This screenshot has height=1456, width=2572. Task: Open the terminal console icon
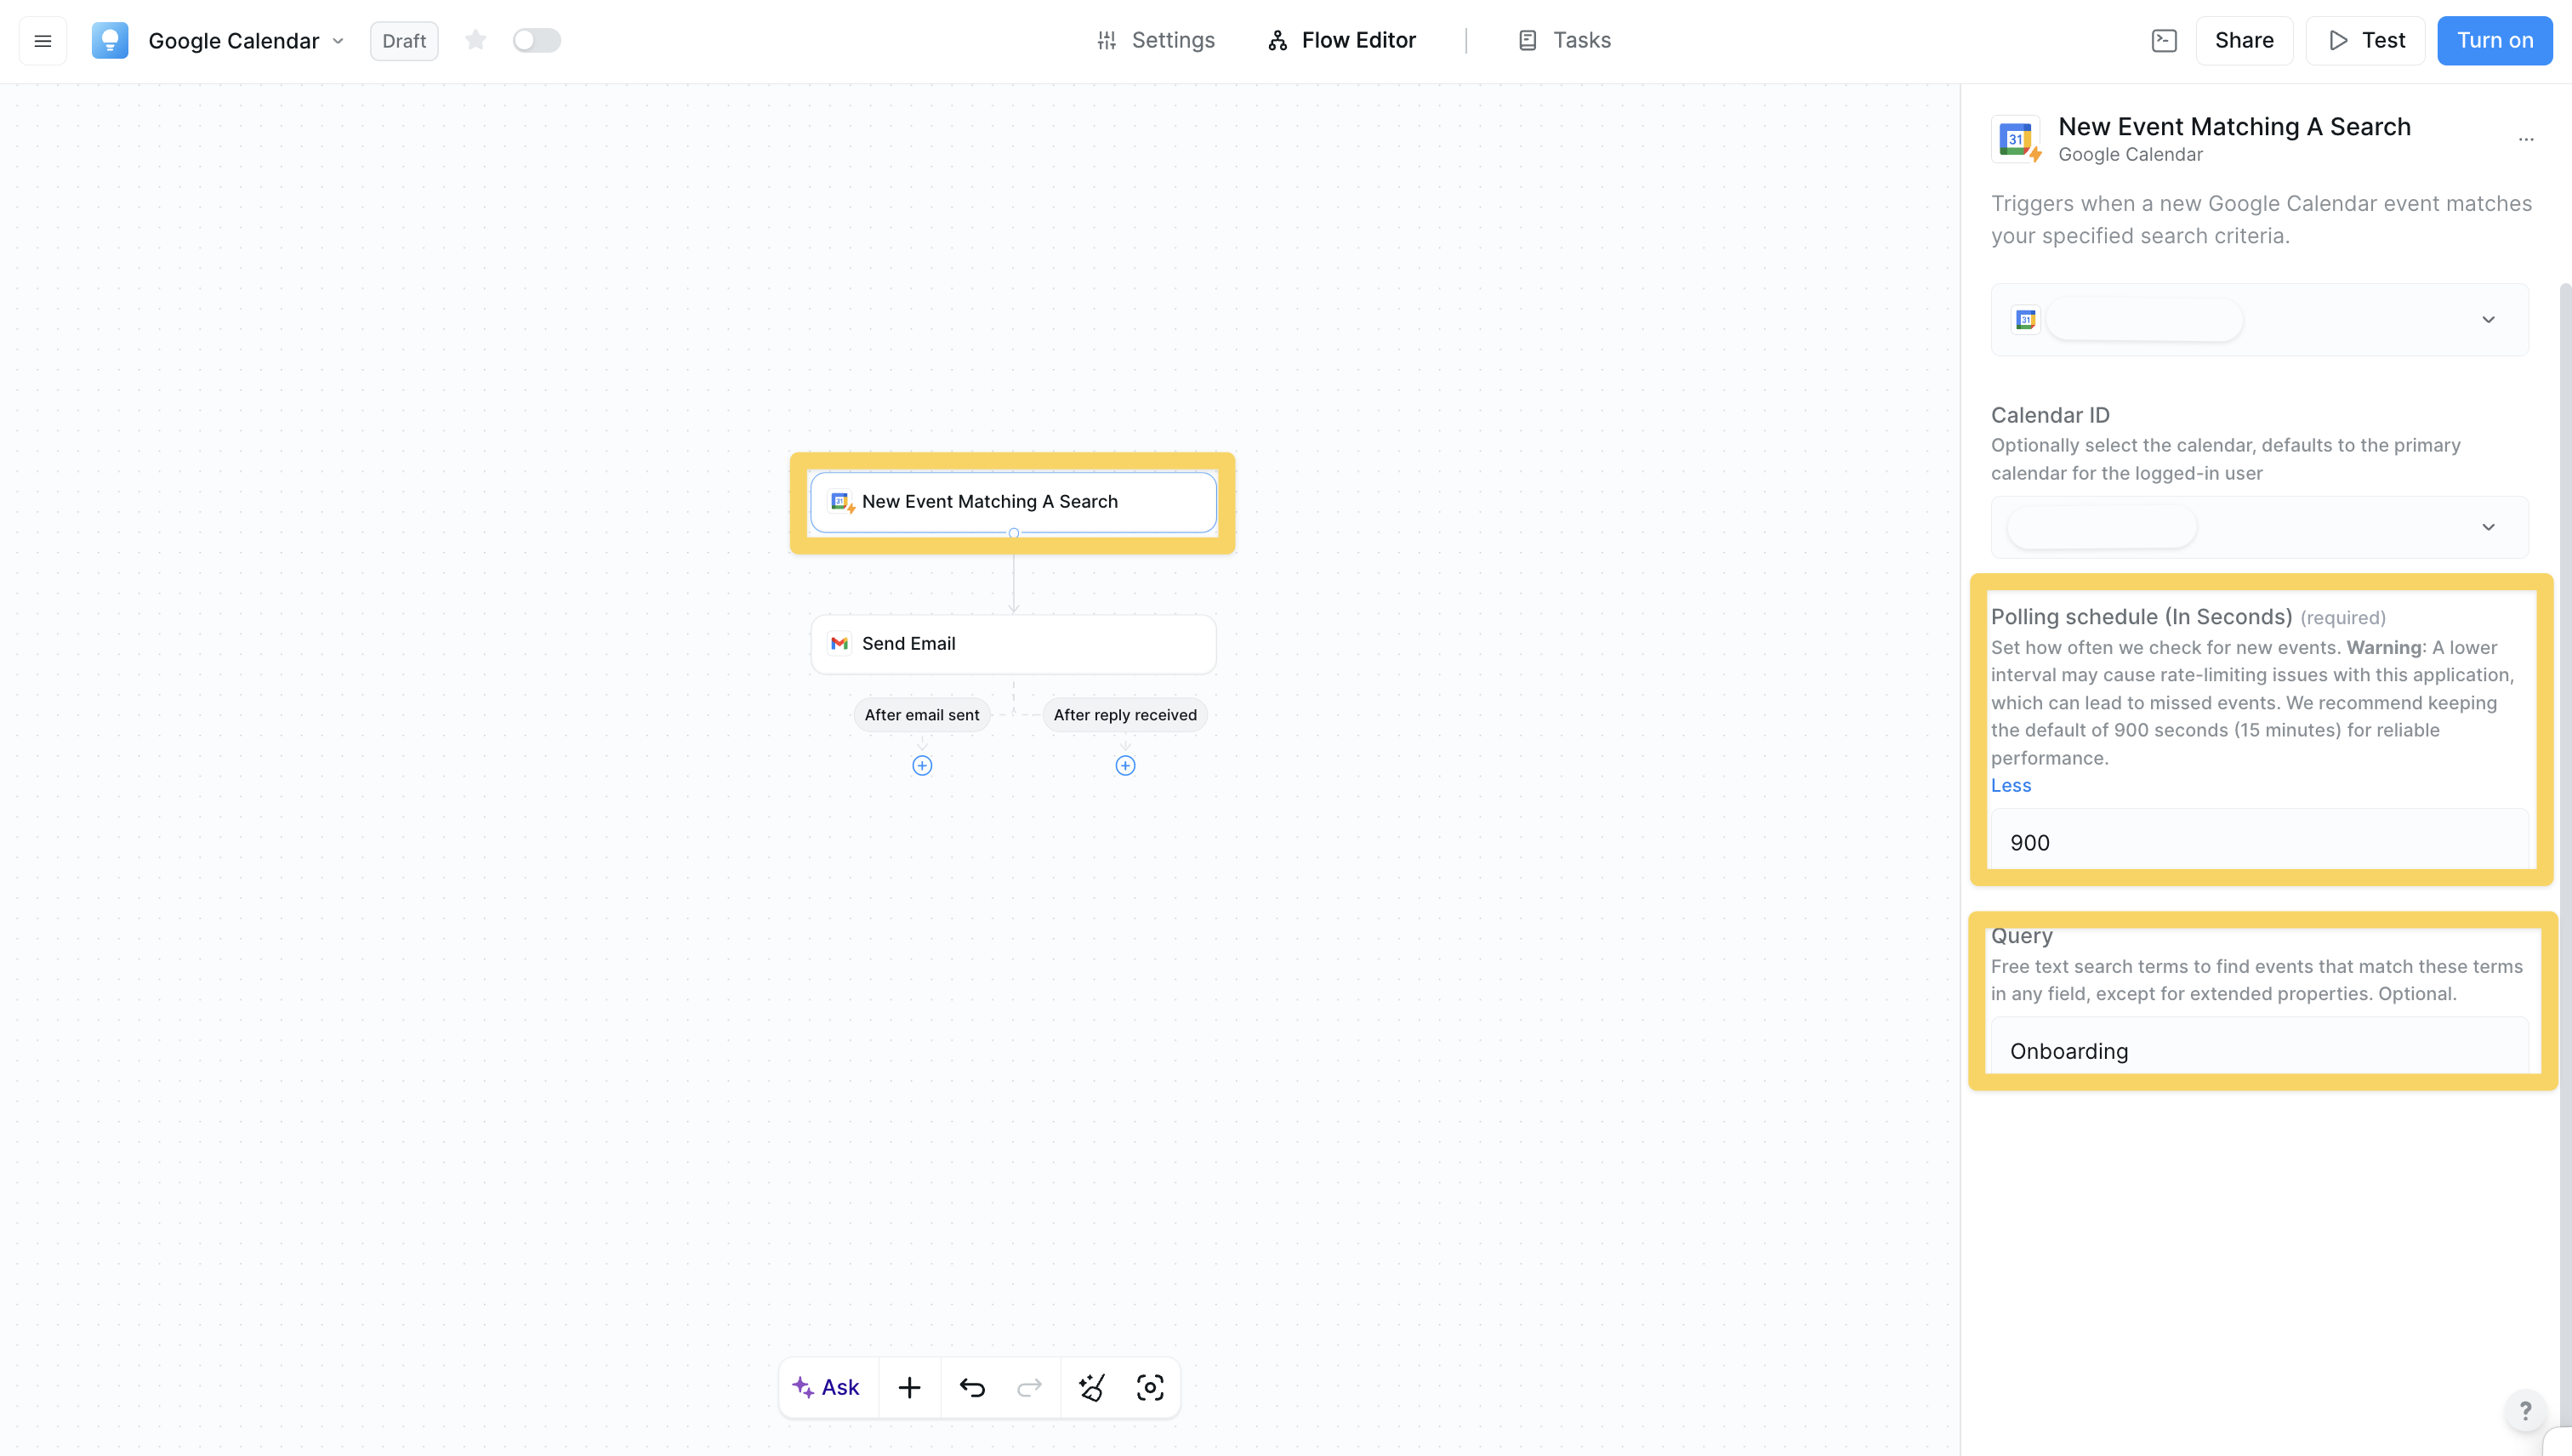(x=2163, y=41)
